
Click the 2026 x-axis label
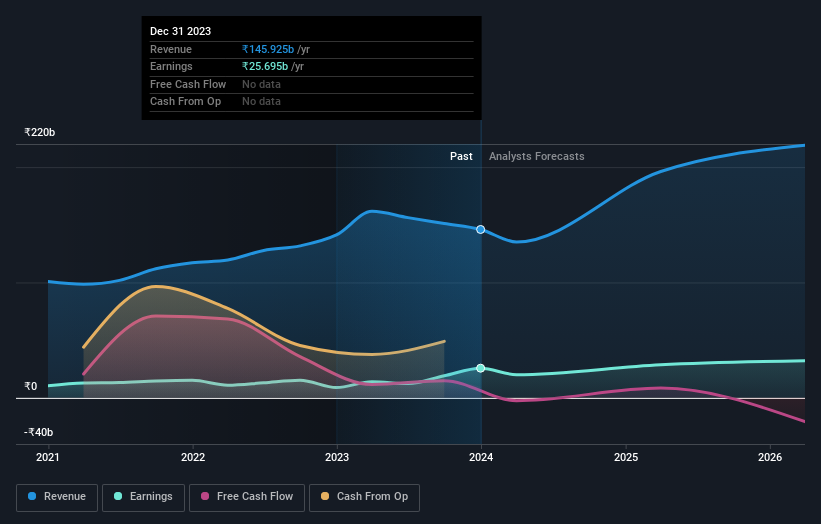tap(770, 458)
